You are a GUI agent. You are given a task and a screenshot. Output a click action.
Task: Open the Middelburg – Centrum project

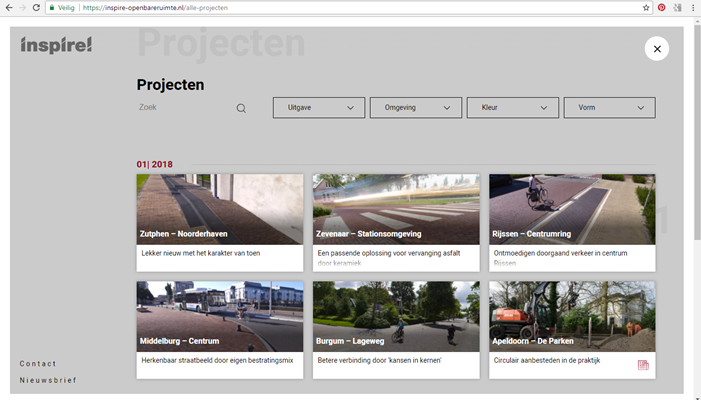point(220,329)
